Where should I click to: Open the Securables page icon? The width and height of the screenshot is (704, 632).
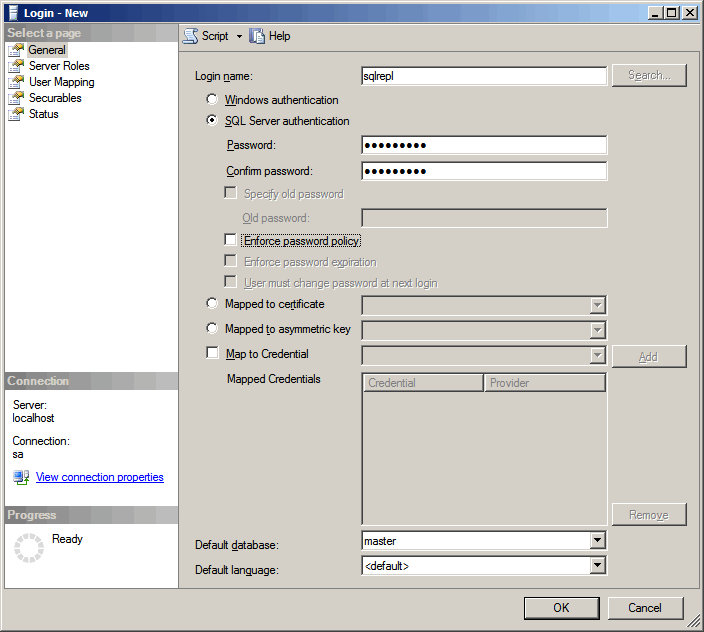(16, 98)
